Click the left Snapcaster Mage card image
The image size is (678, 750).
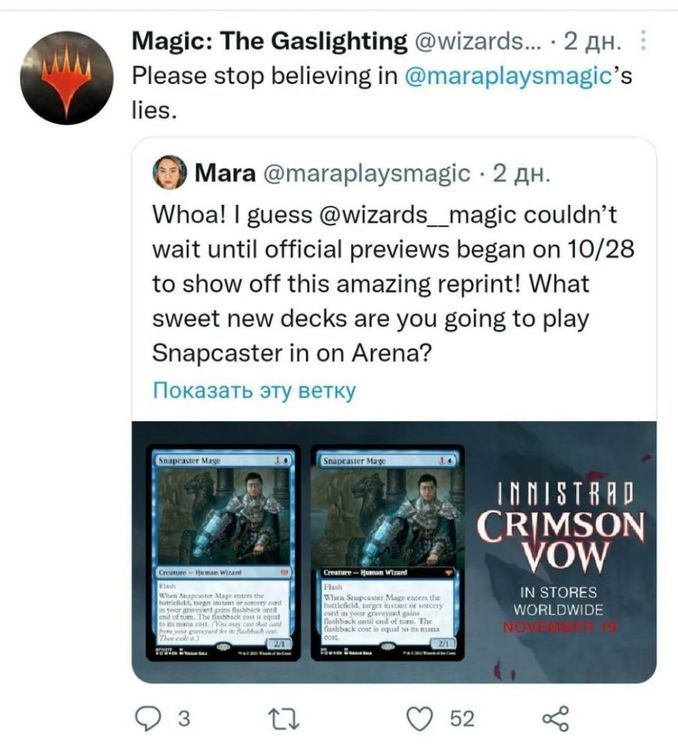(x=223, y=553)
